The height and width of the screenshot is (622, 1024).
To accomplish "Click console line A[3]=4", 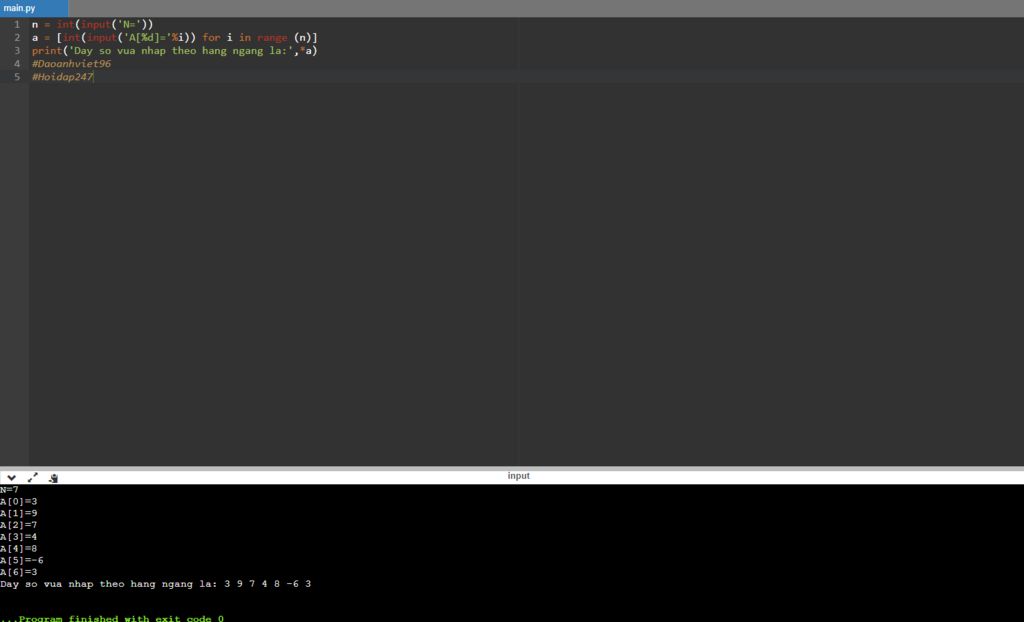I will pyautogui.click(x=18, y=537).
